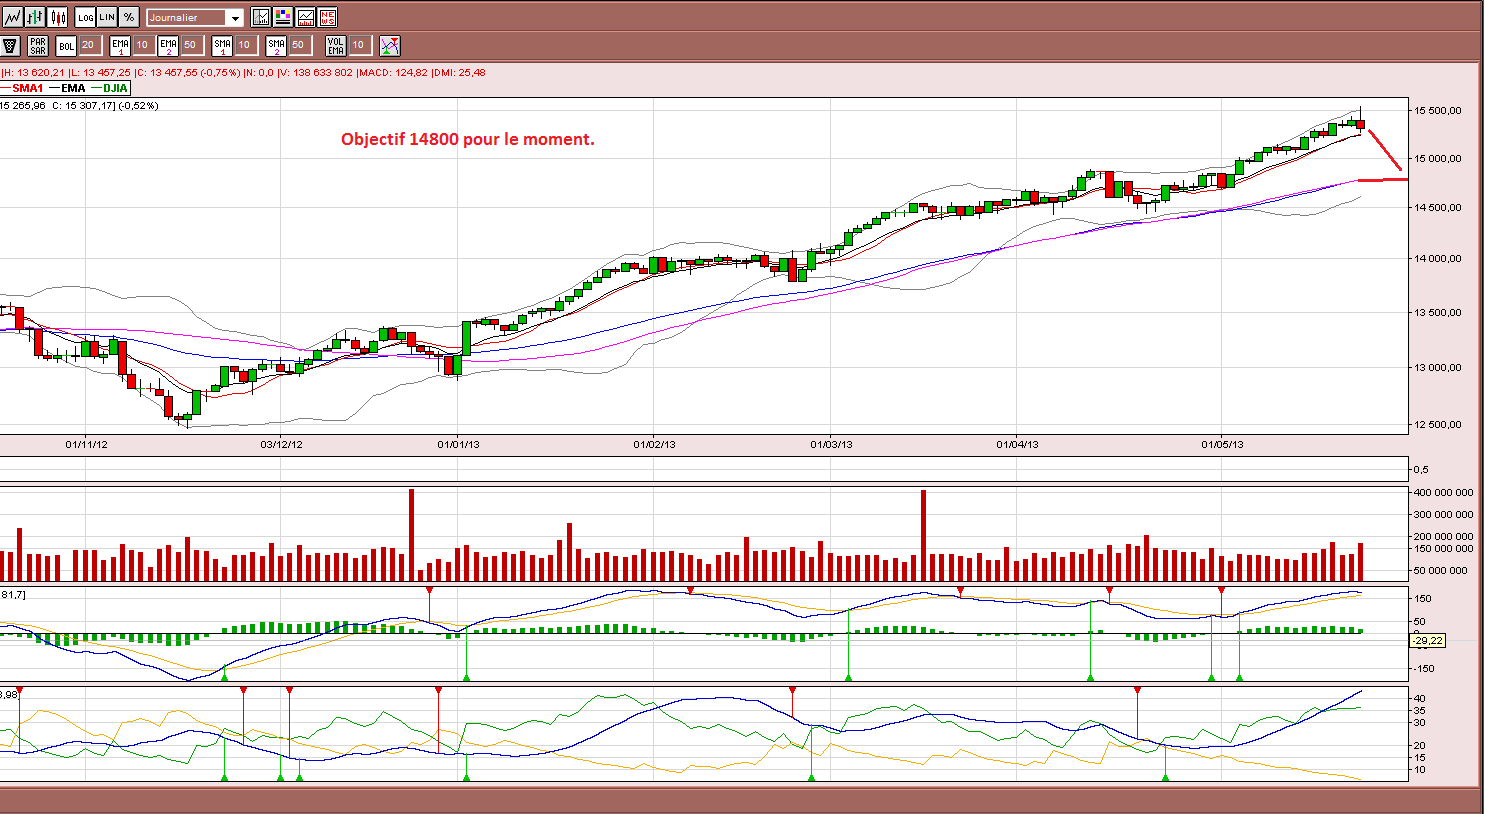Edit the EMA 2 period field
Image resolution: width=1485 pixels, height=814 pixels.
coord(191,45)
